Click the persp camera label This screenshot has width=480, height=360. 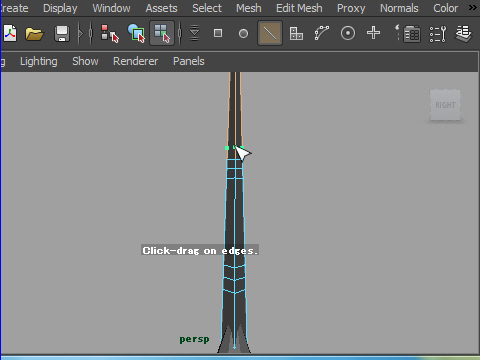pyautogui.click(x=194, y=339)
